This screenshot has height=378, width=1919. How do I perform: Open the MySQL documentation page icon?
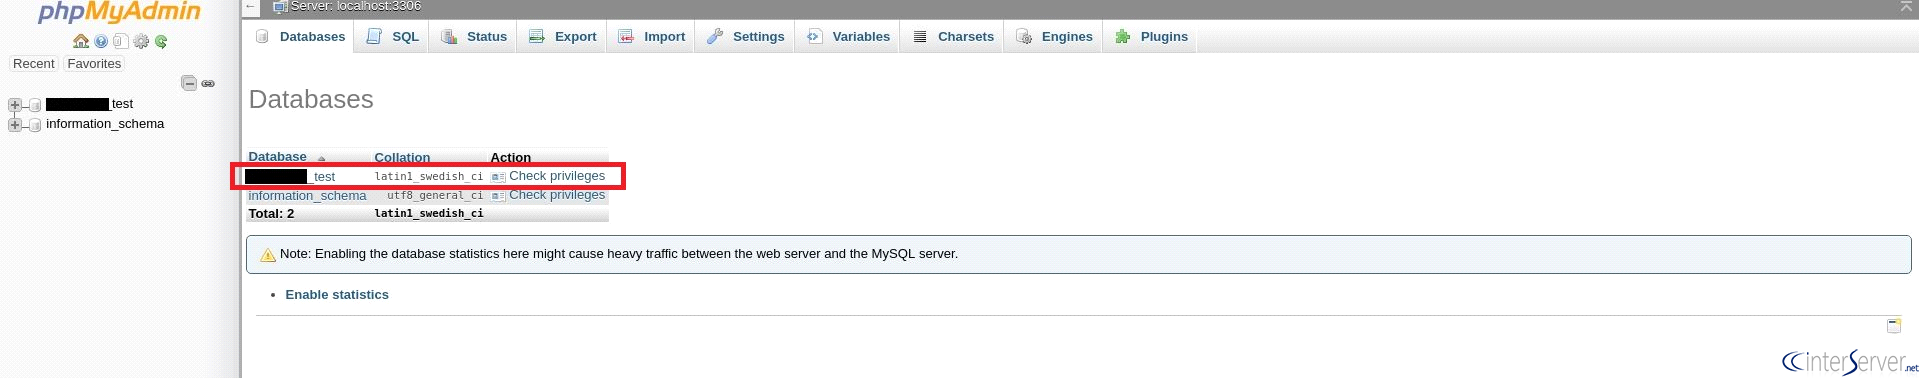(120, 41)
